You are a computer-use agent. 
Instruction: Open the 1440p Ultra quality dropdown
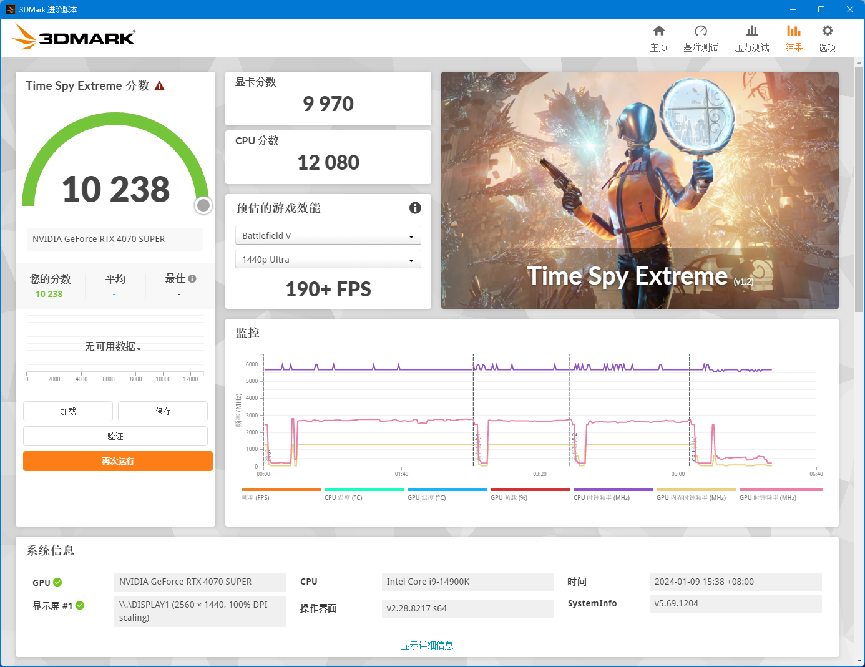click(x=328, y=260)
